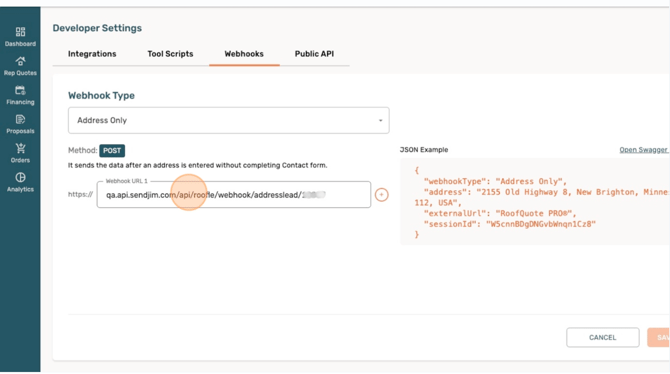This screenshot has height=374, width=670.
Task: Switch to the Public API tab
Action: (314, 54)
